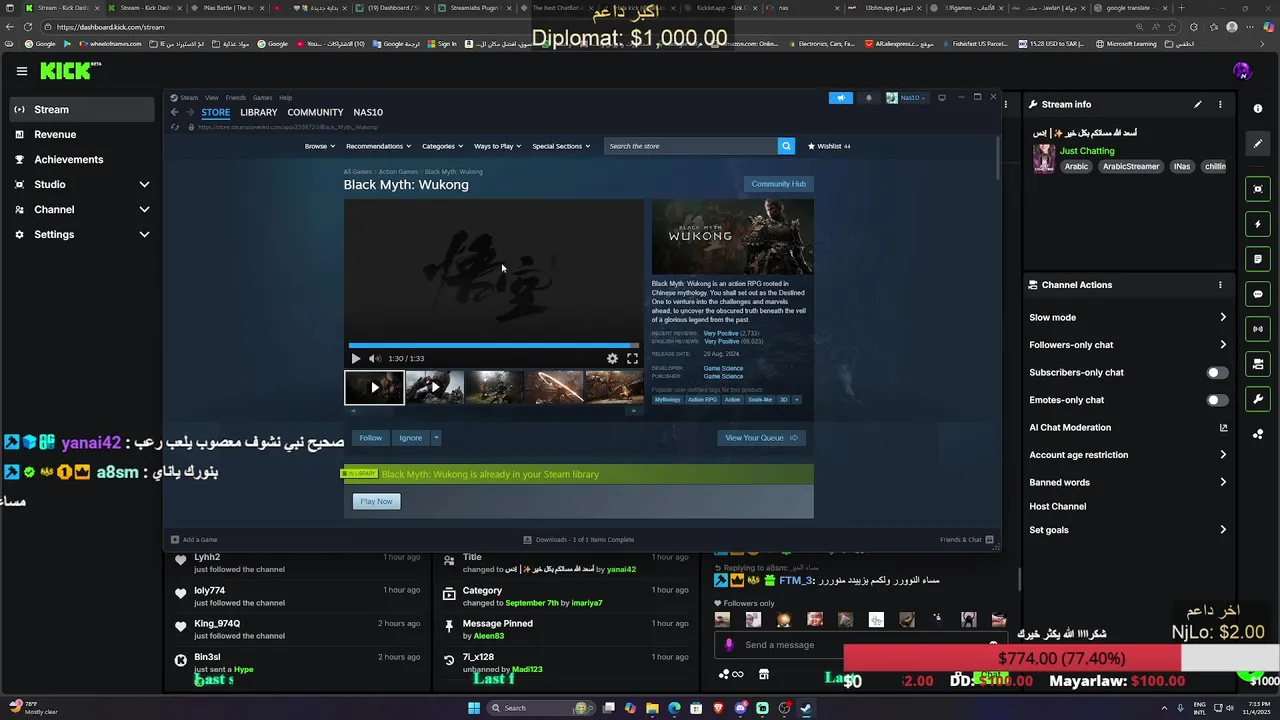Click Play Now button
Screen dimensions: 1280x720
(x=376, y=501)
